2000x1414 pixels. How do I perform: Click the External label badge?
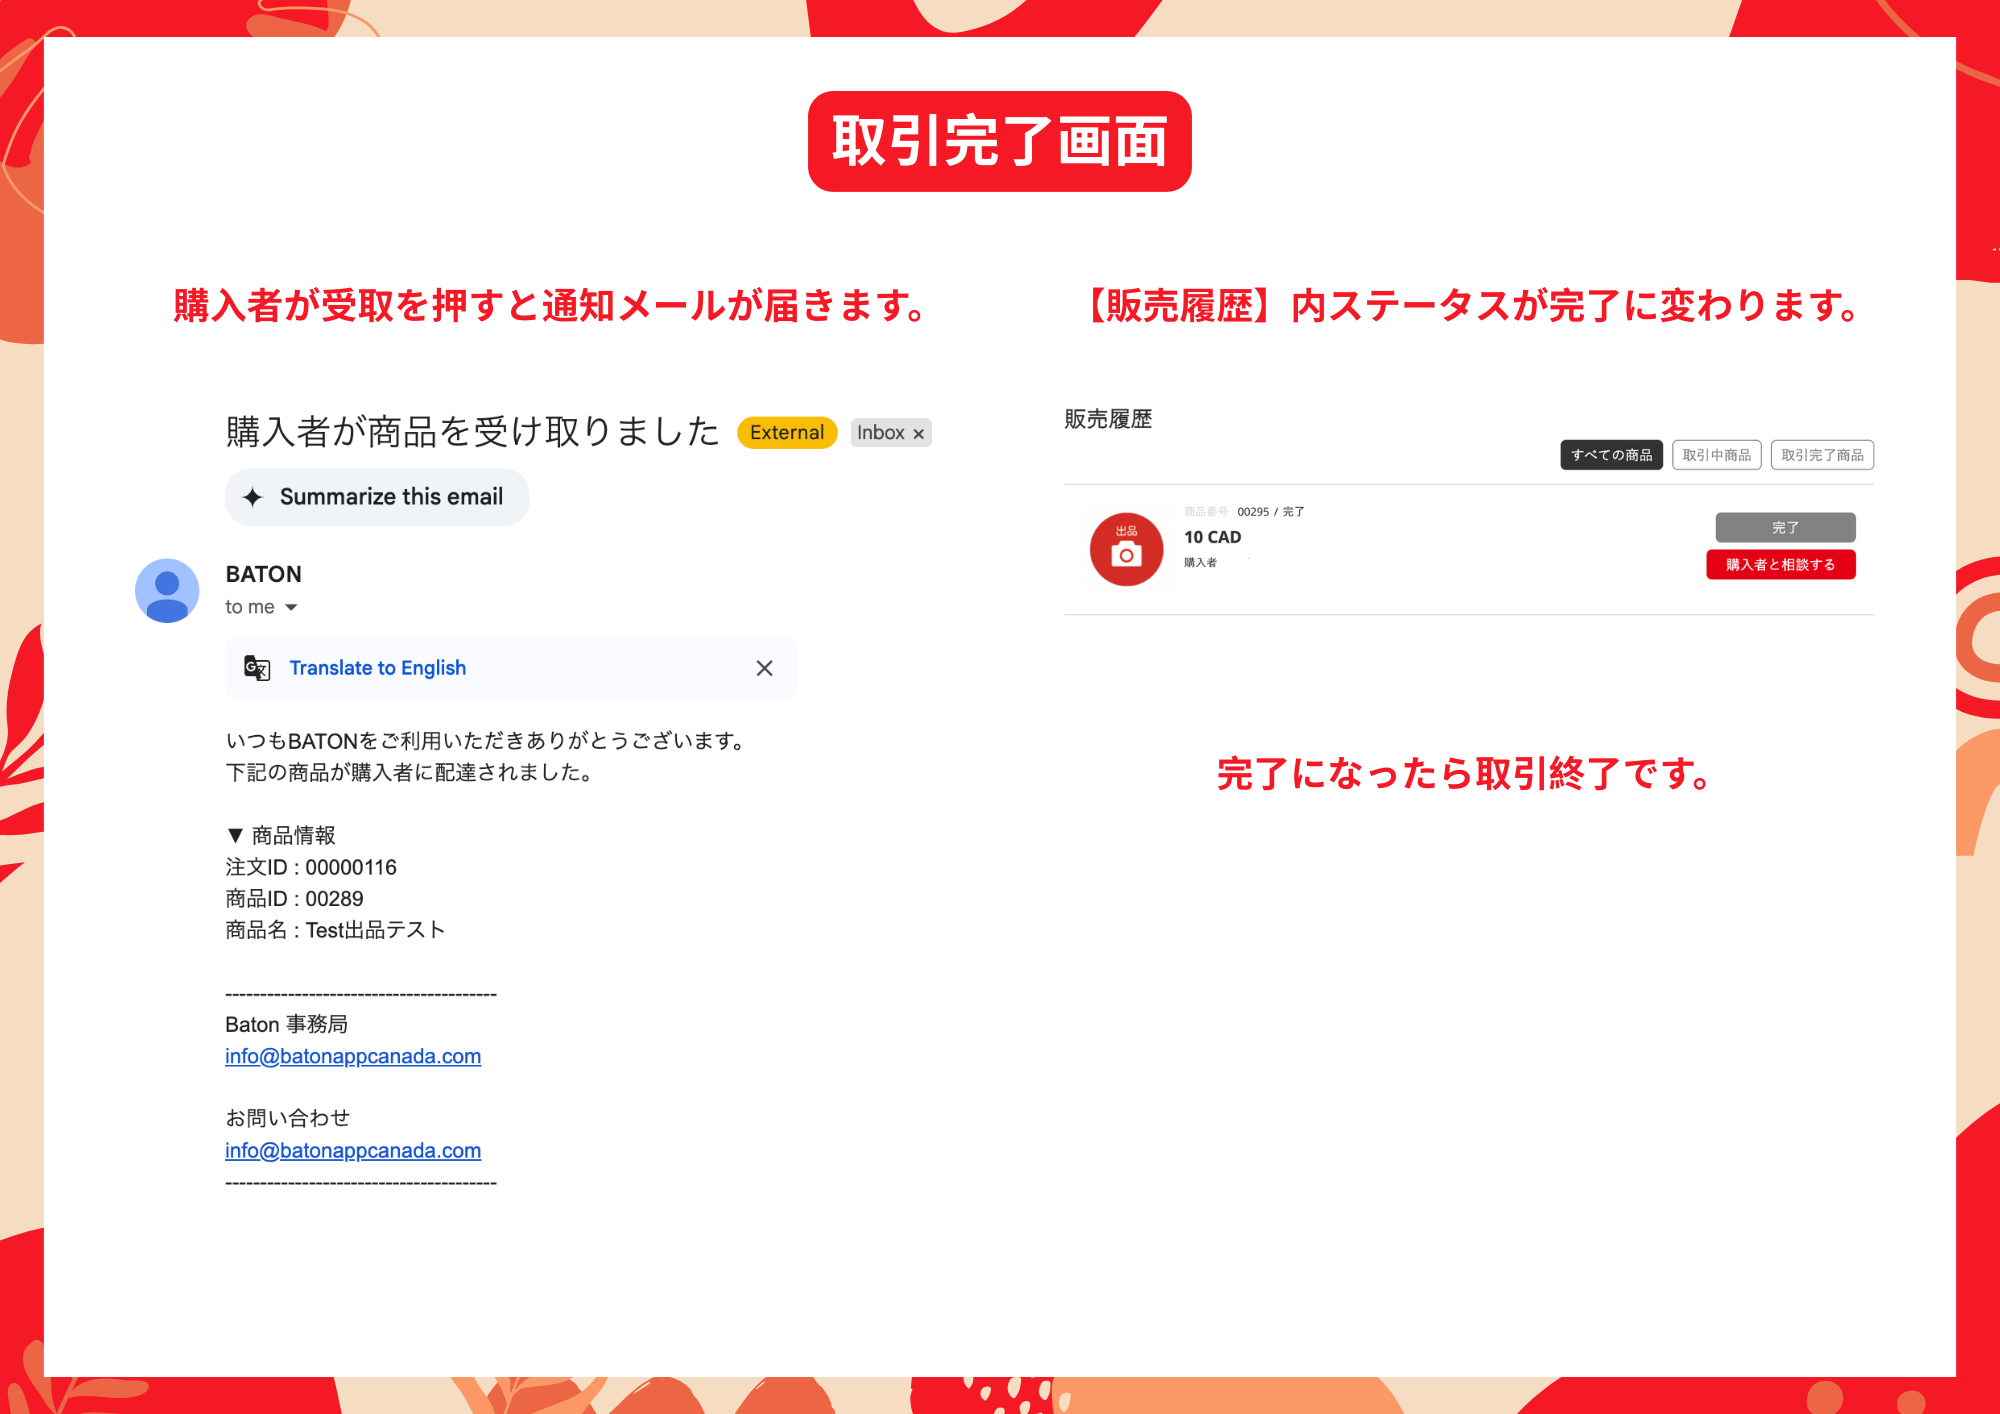(x=787, y=433)
